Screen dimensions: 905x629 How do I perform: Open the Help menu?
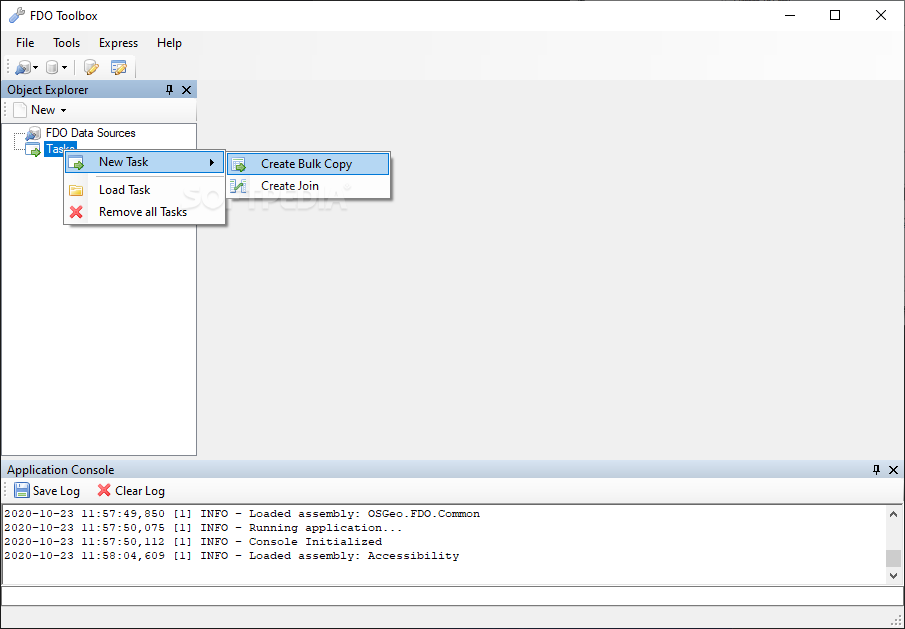click(x=169, y=43)
